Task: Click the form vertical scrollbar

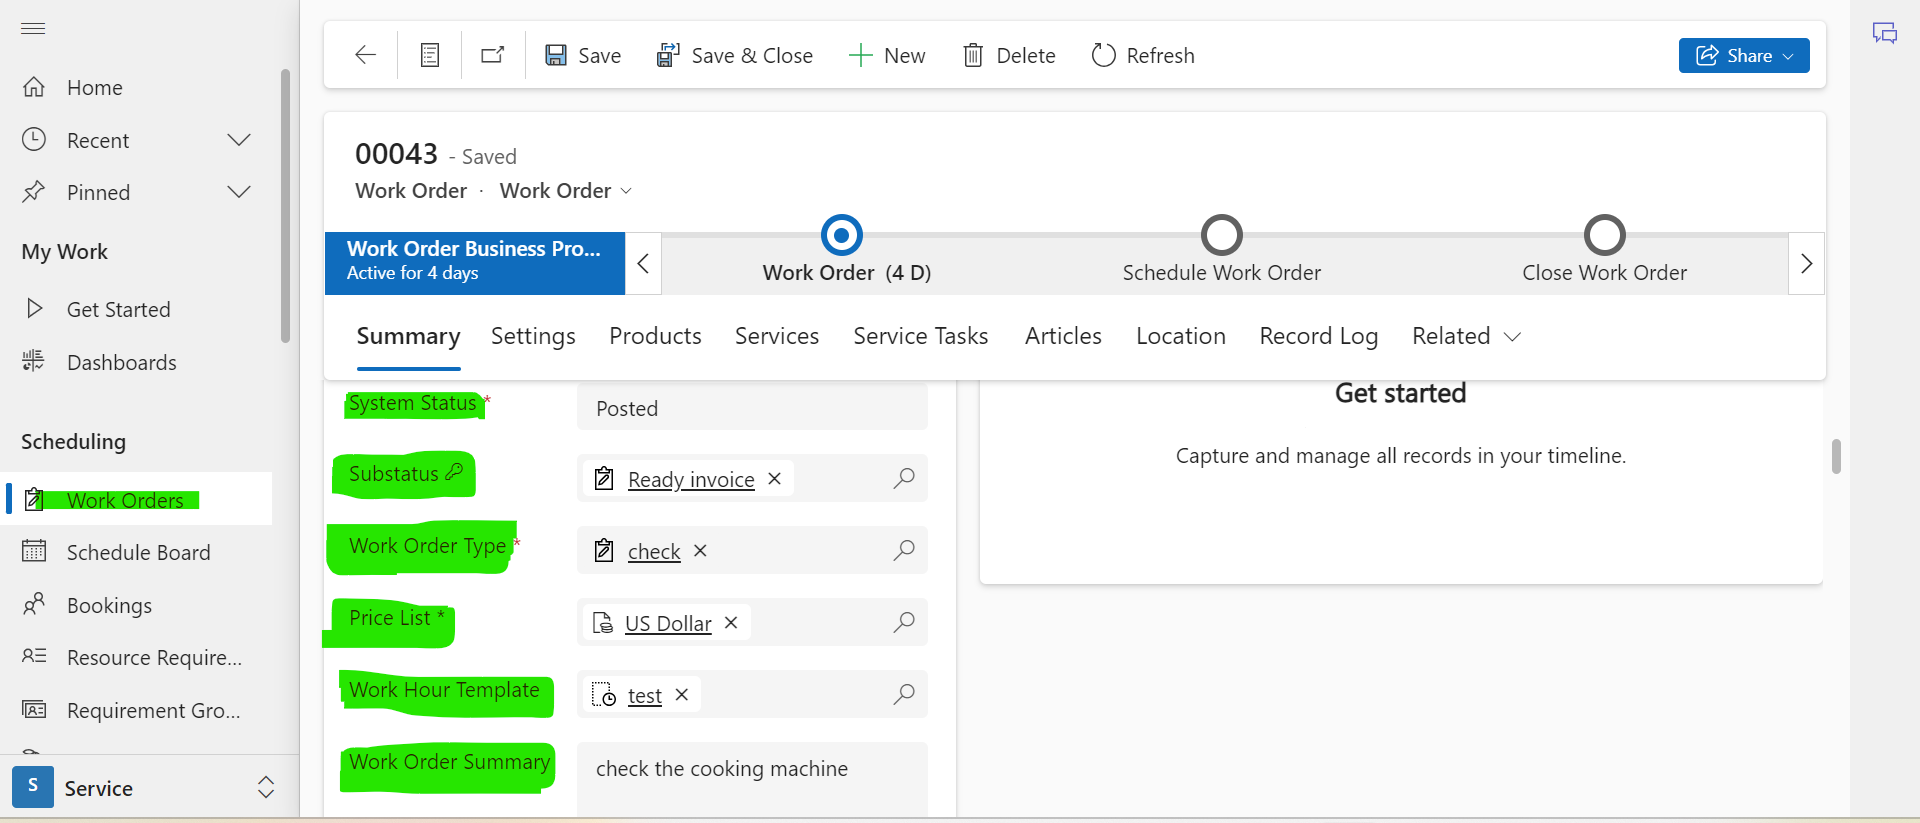Action: 1836,456
